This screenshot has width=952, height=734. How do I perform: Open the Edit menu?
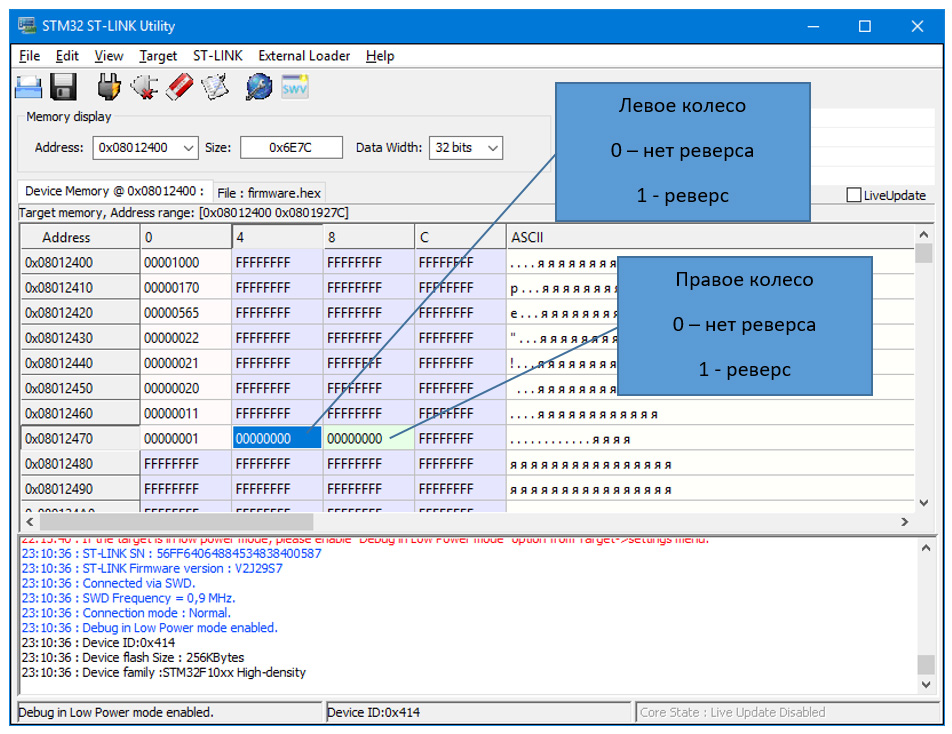tap(67, 56)
